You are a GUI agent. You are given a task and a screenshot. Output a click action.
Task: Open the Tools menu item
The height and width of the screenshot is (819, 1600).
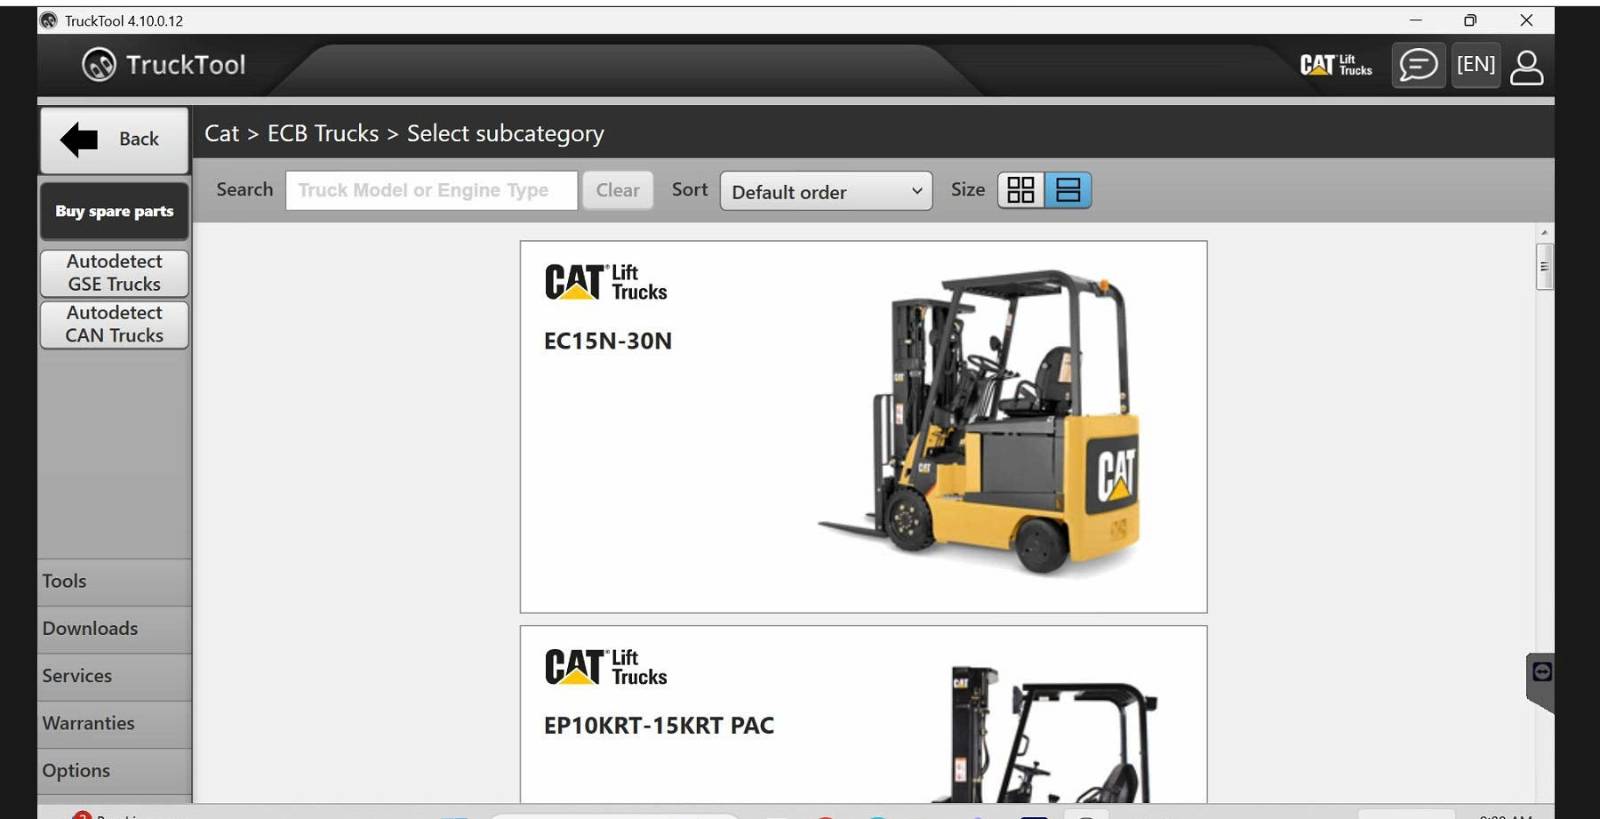click(x=114, y=582)
